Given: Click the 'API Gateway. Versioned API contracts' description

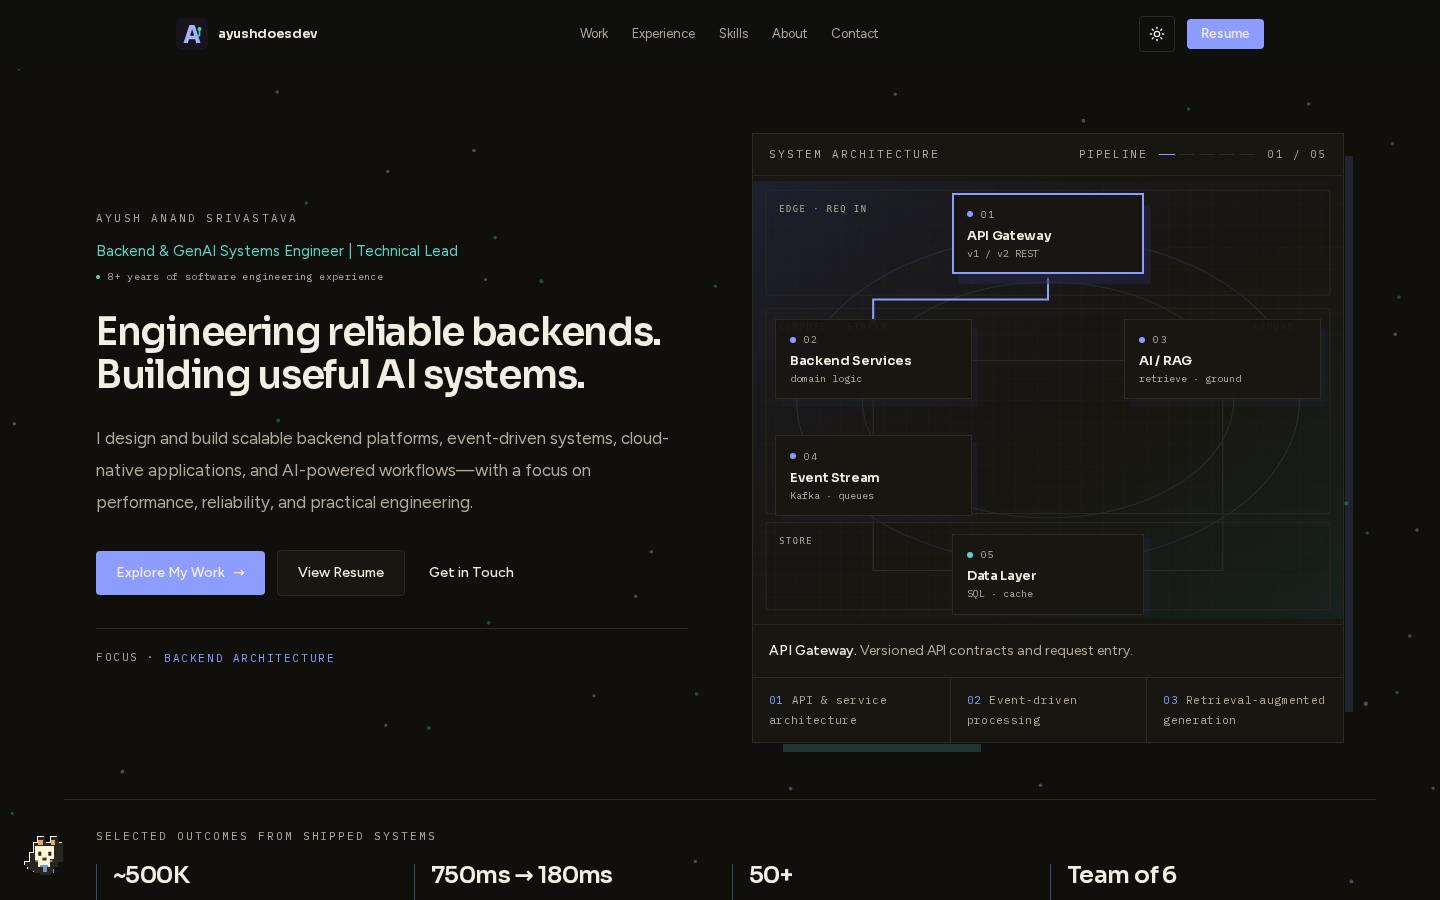Looking at the screenshot, I should tap(950, 651).
